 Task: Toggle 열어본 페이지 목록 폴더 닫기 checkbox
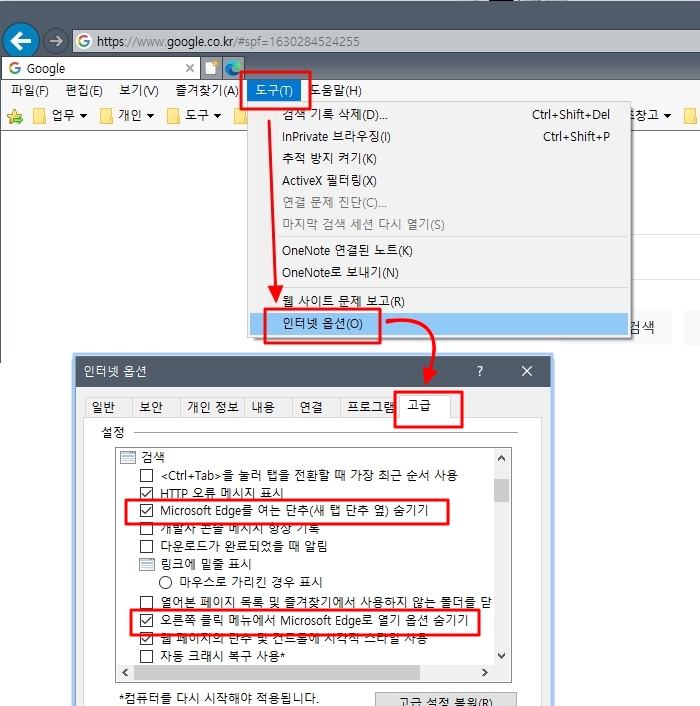(146, 602)
